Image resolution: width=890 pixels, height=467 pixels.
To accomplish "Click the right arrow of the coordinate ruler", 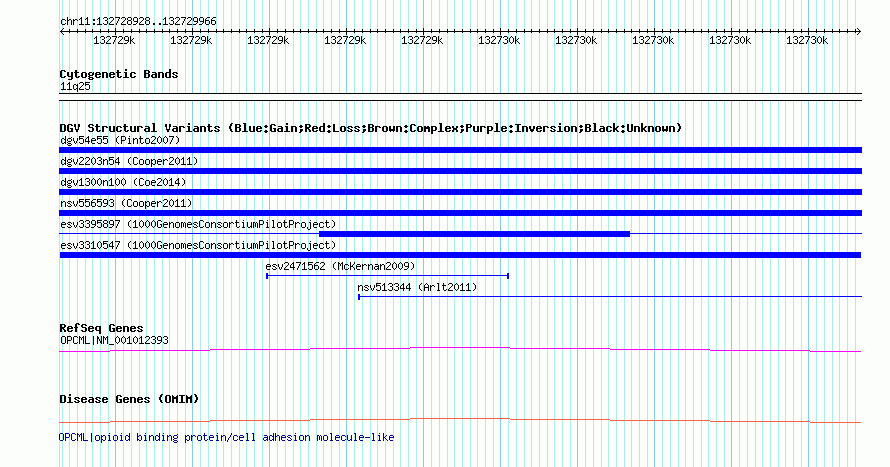I will coord(858,32).
